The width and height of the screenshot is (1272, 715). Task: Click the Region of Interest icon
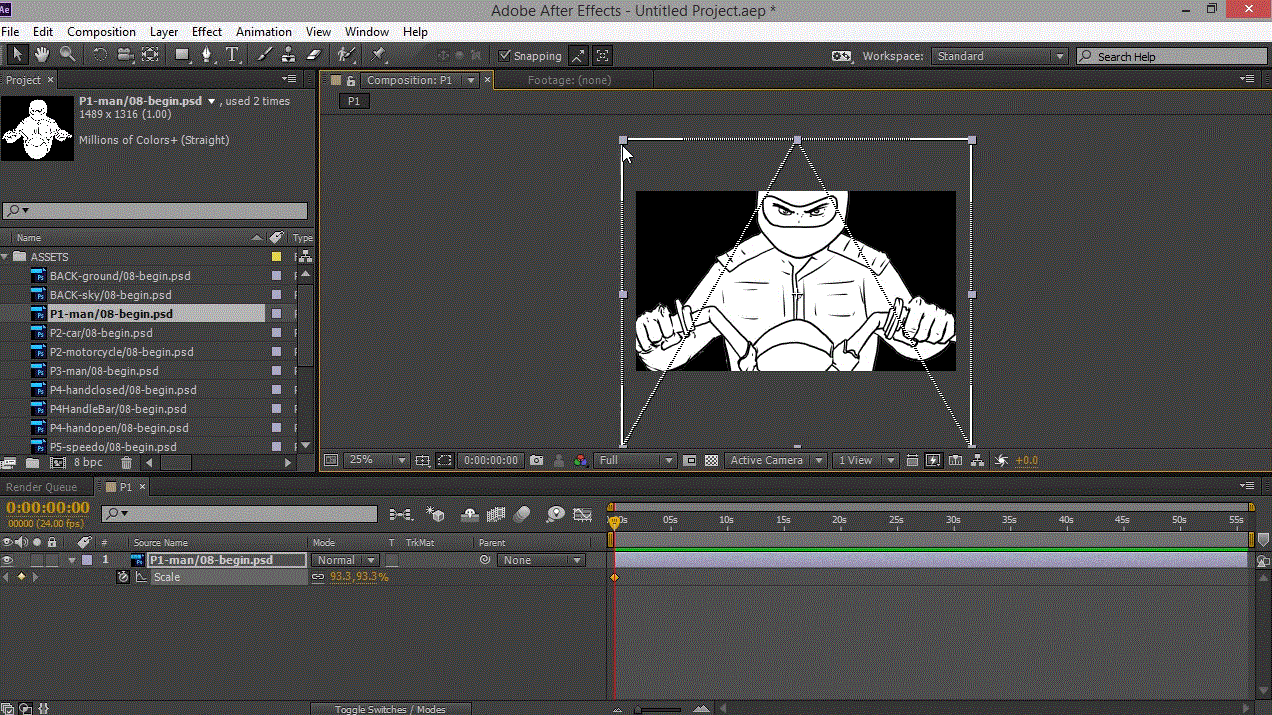(690, 460)
